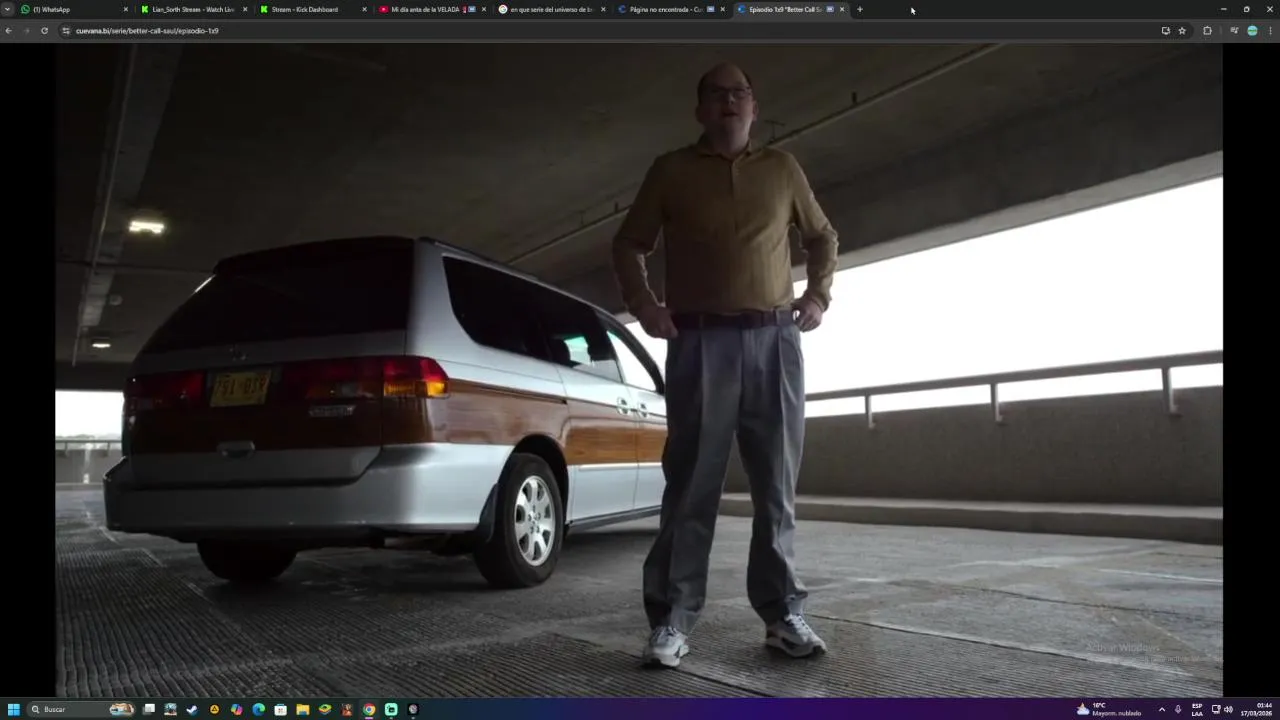
Task: View site information icon in address bar
Action: pos(66,31)
